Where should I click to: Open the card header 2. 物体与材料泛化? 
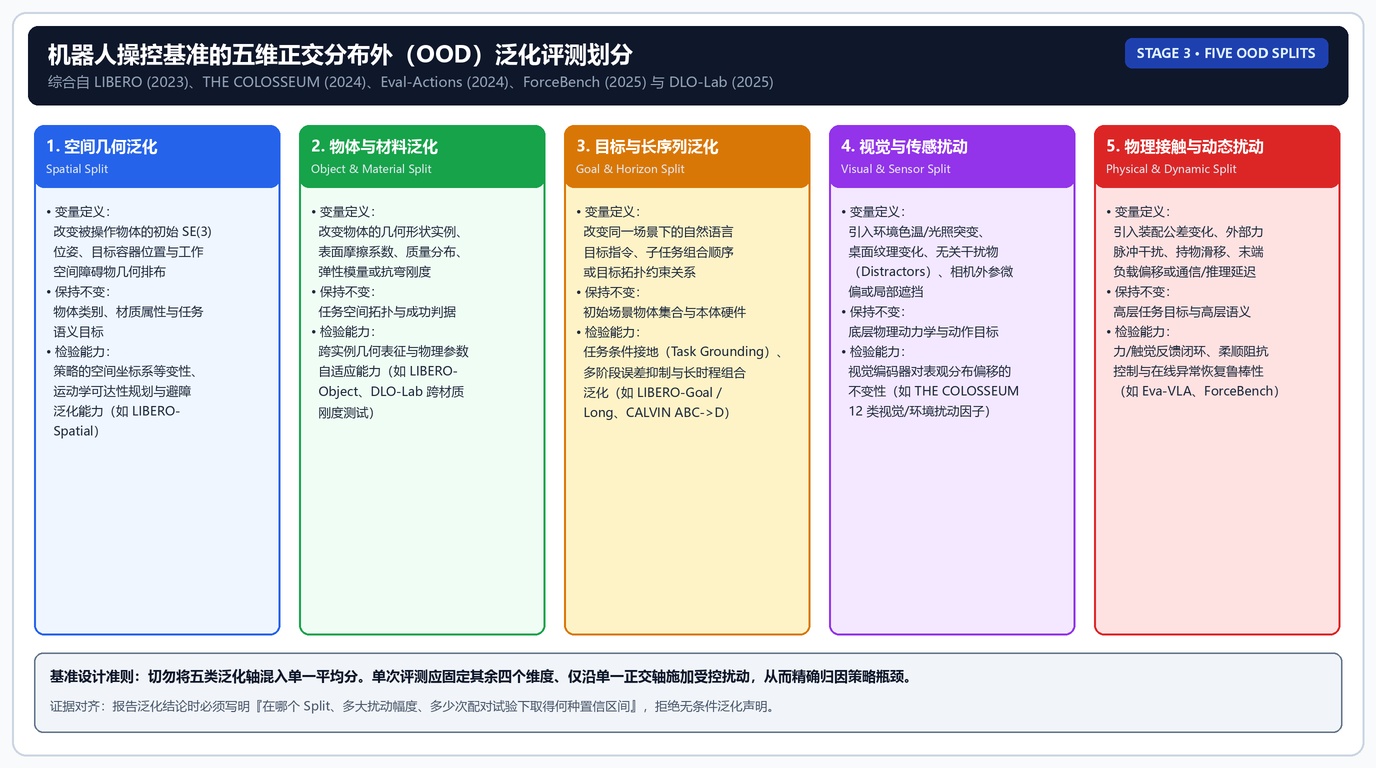(422, 156)
